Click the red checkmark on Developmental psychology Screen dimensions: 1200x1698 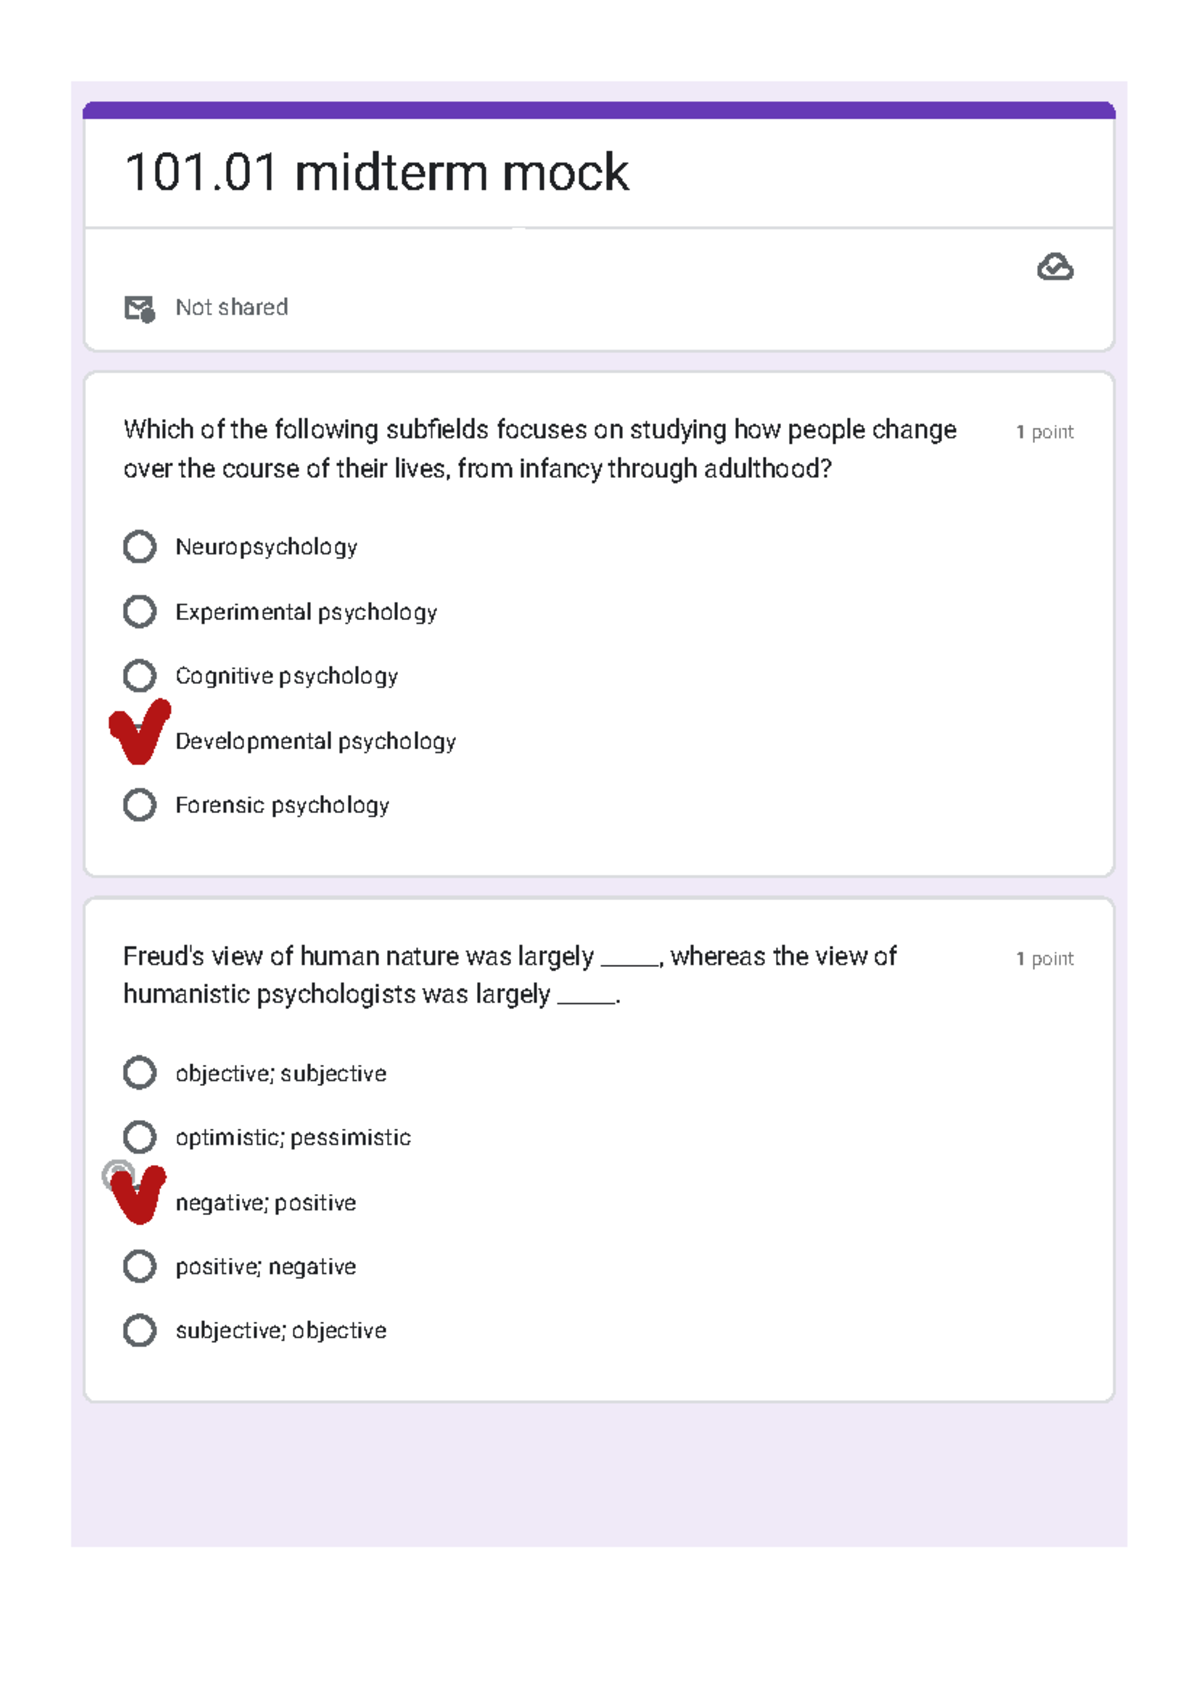coord(139,732)
